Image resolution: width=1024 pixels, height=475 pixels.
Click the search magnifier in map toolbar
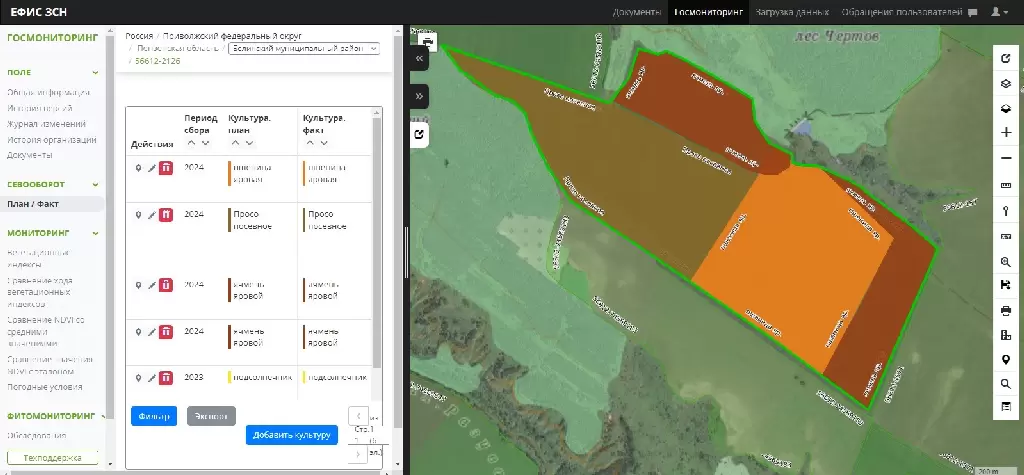(x=1006, y=383)
